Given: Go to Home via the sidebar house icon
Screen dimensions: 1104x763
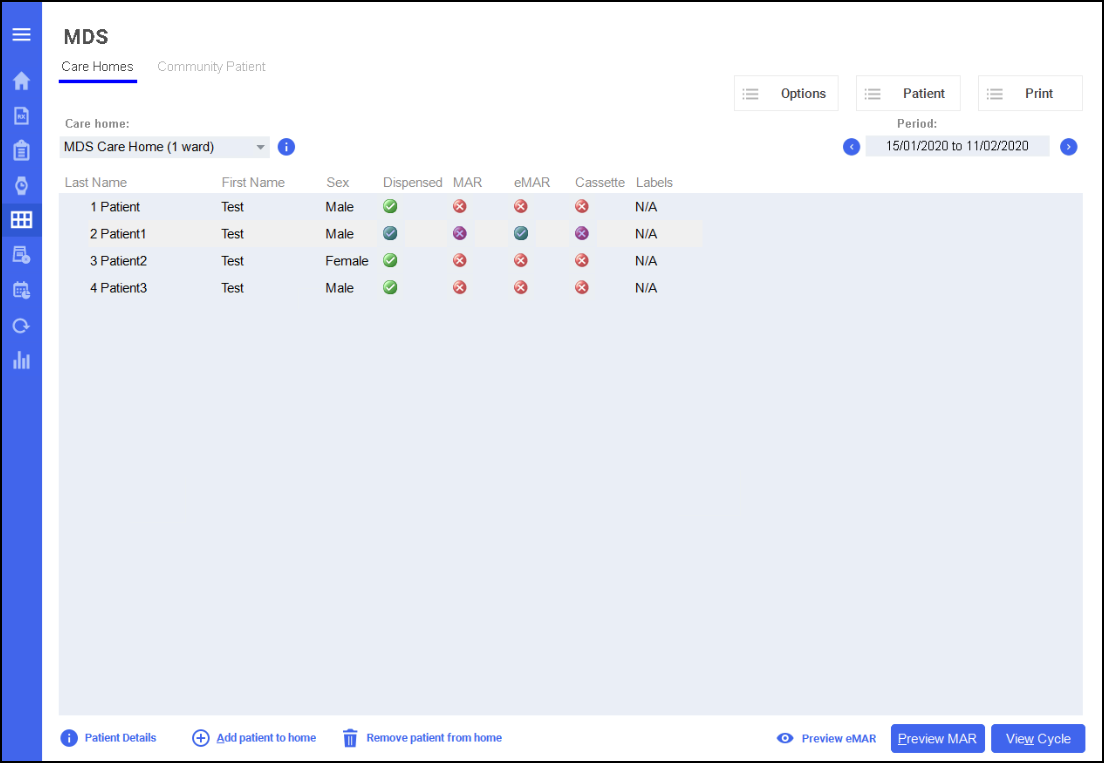Looking at the screenshot, I should click(21, 81).
